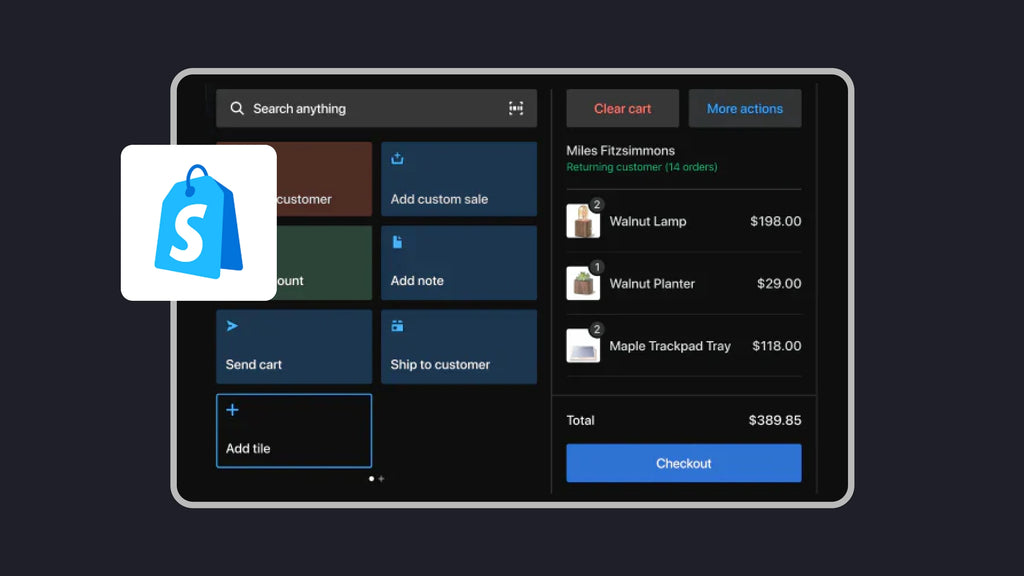This screenshot has height=576, width=1024.
Task: Open customer Miles Fitzsimmons details
Action: 620,151
